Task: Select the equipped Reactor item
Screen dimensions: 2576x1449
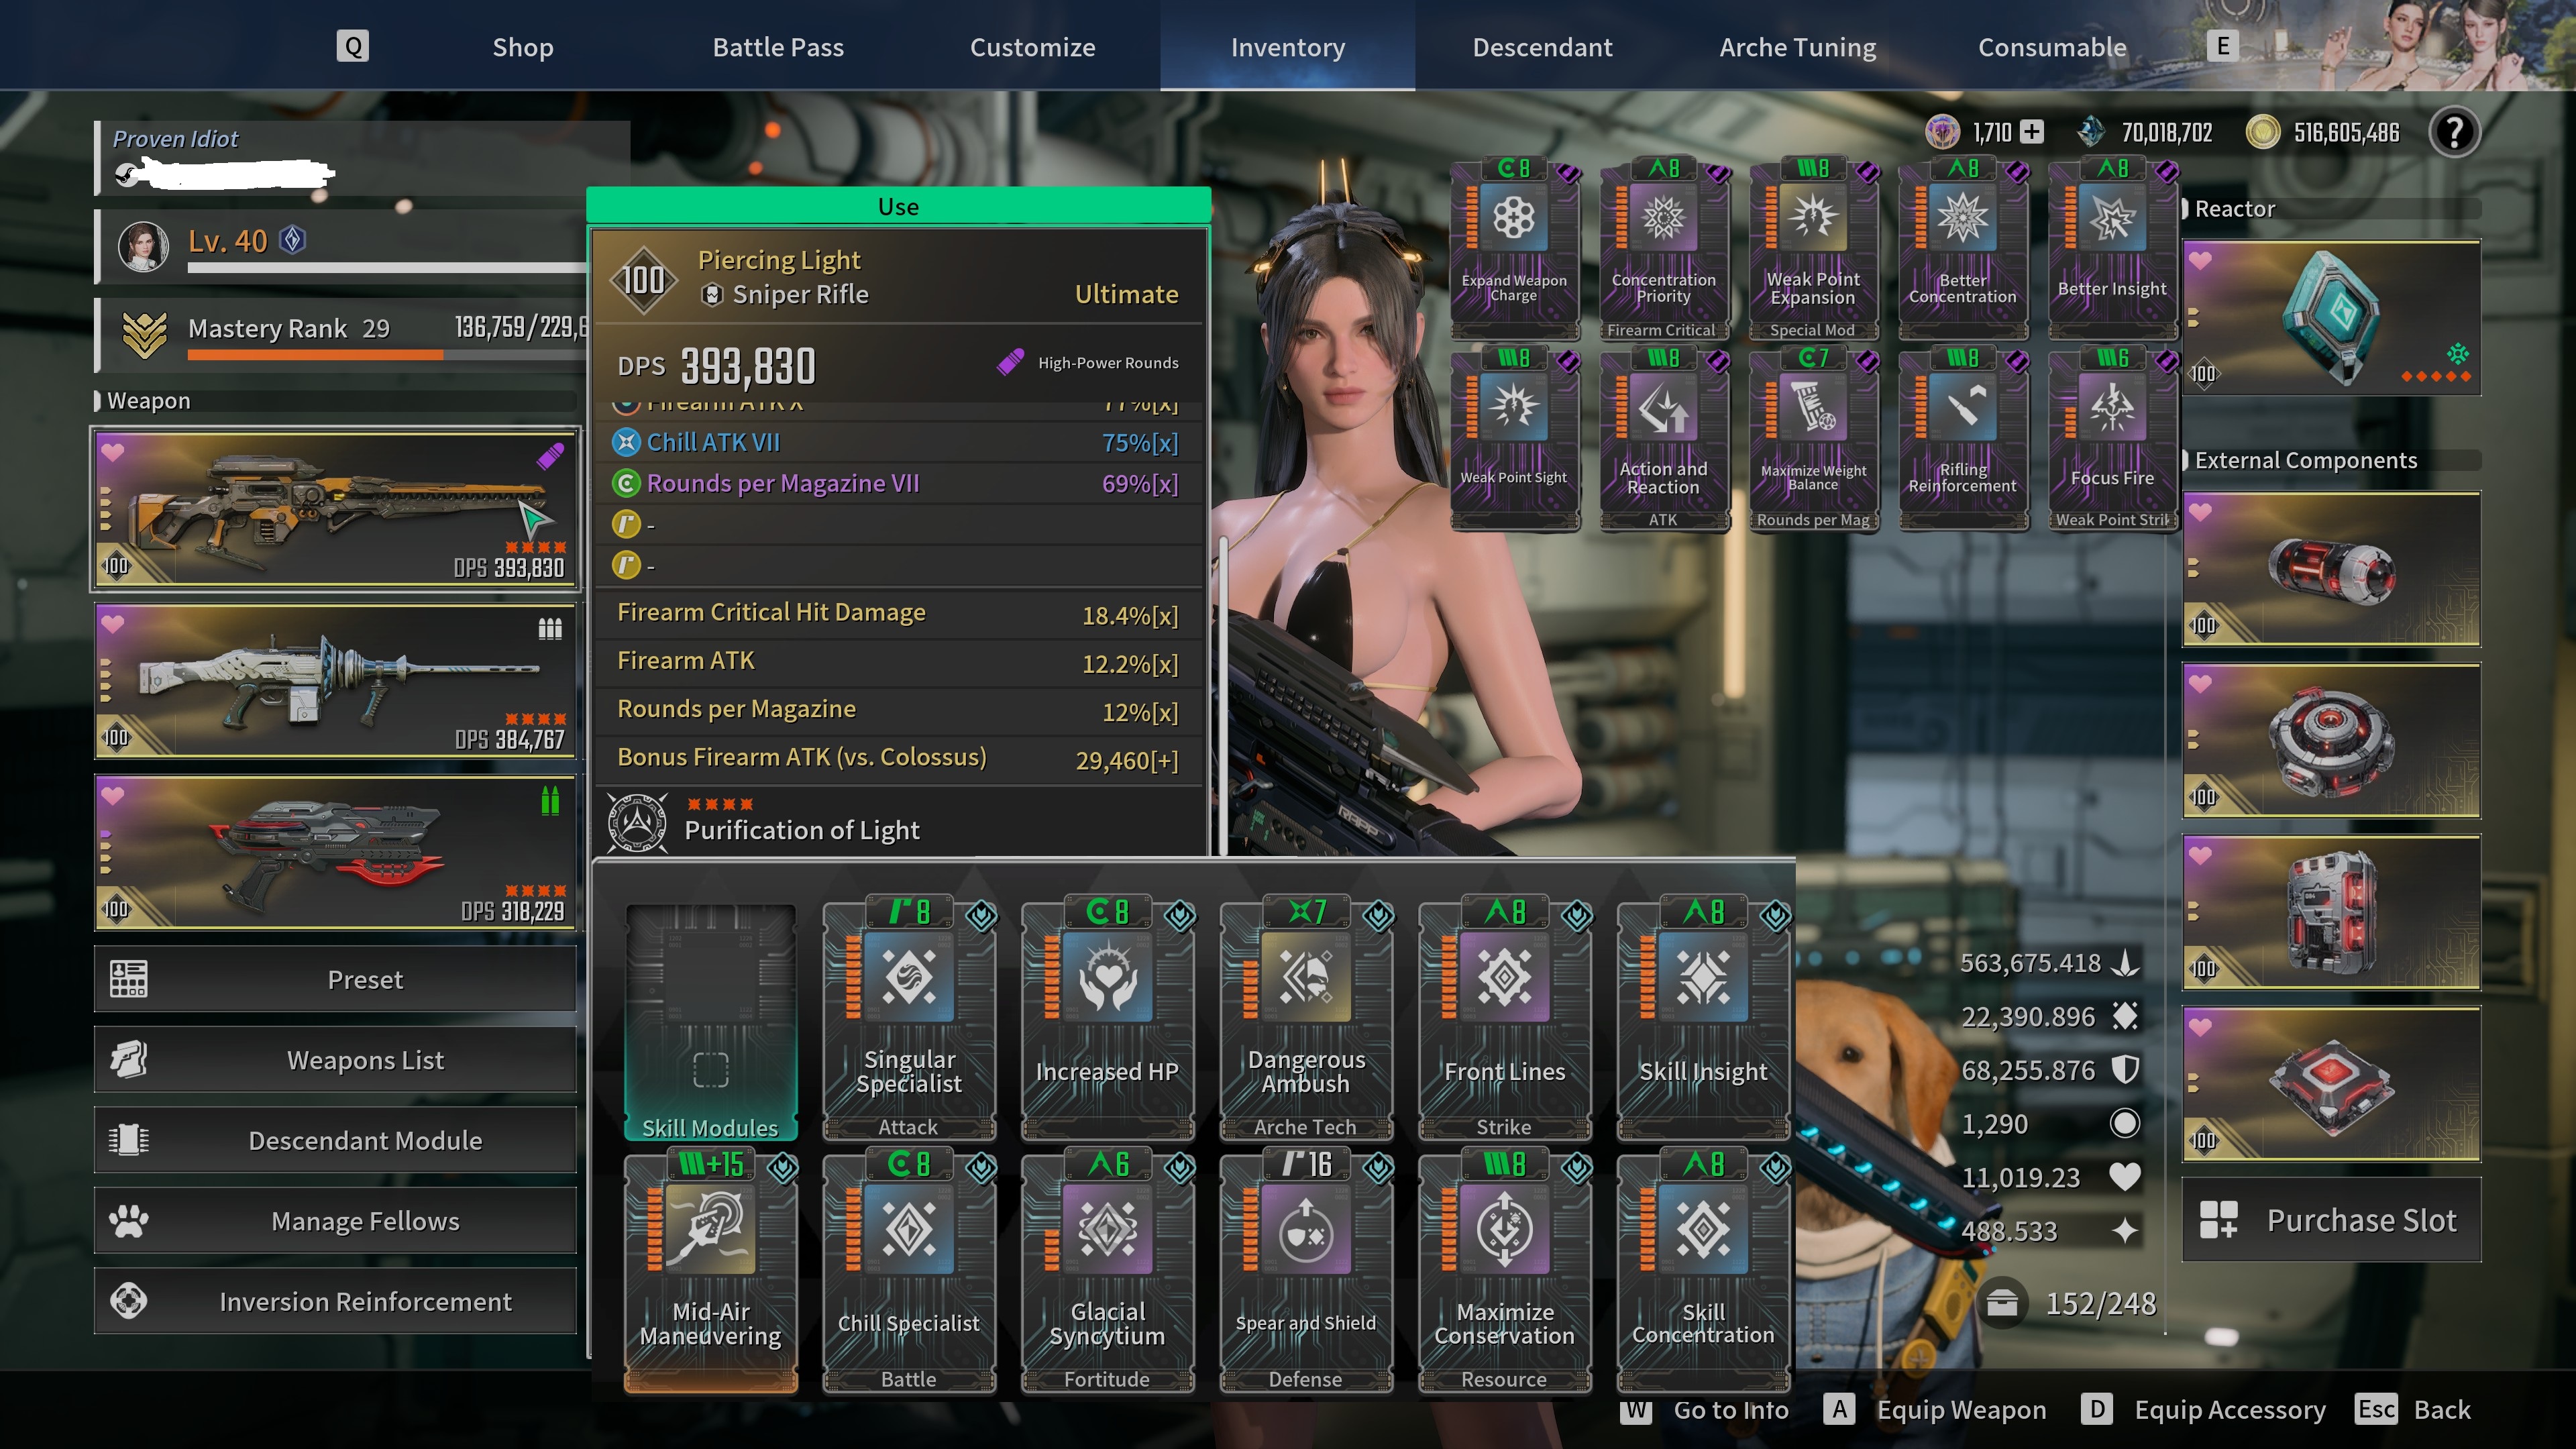Action: [x=2331, y=318]
